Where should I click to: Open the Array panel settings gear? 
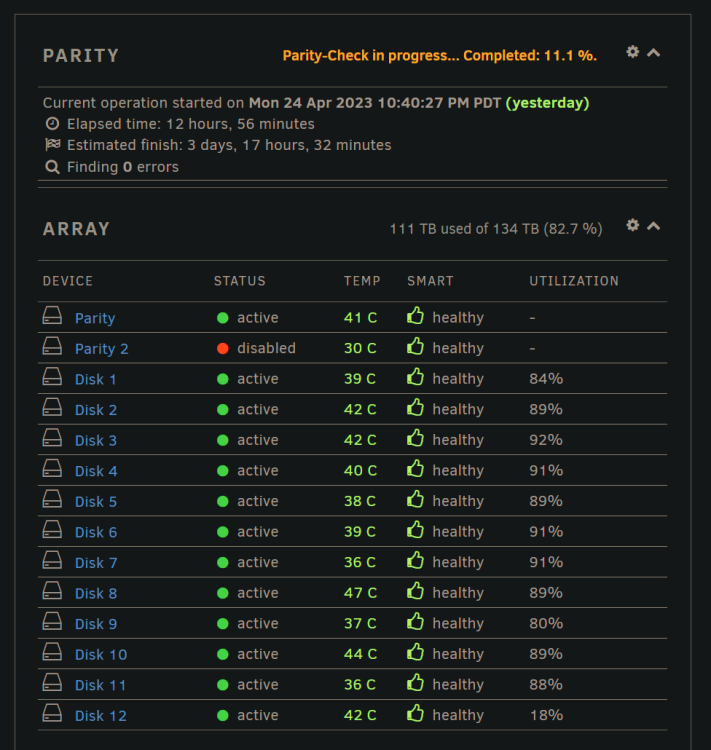point(633,225)
